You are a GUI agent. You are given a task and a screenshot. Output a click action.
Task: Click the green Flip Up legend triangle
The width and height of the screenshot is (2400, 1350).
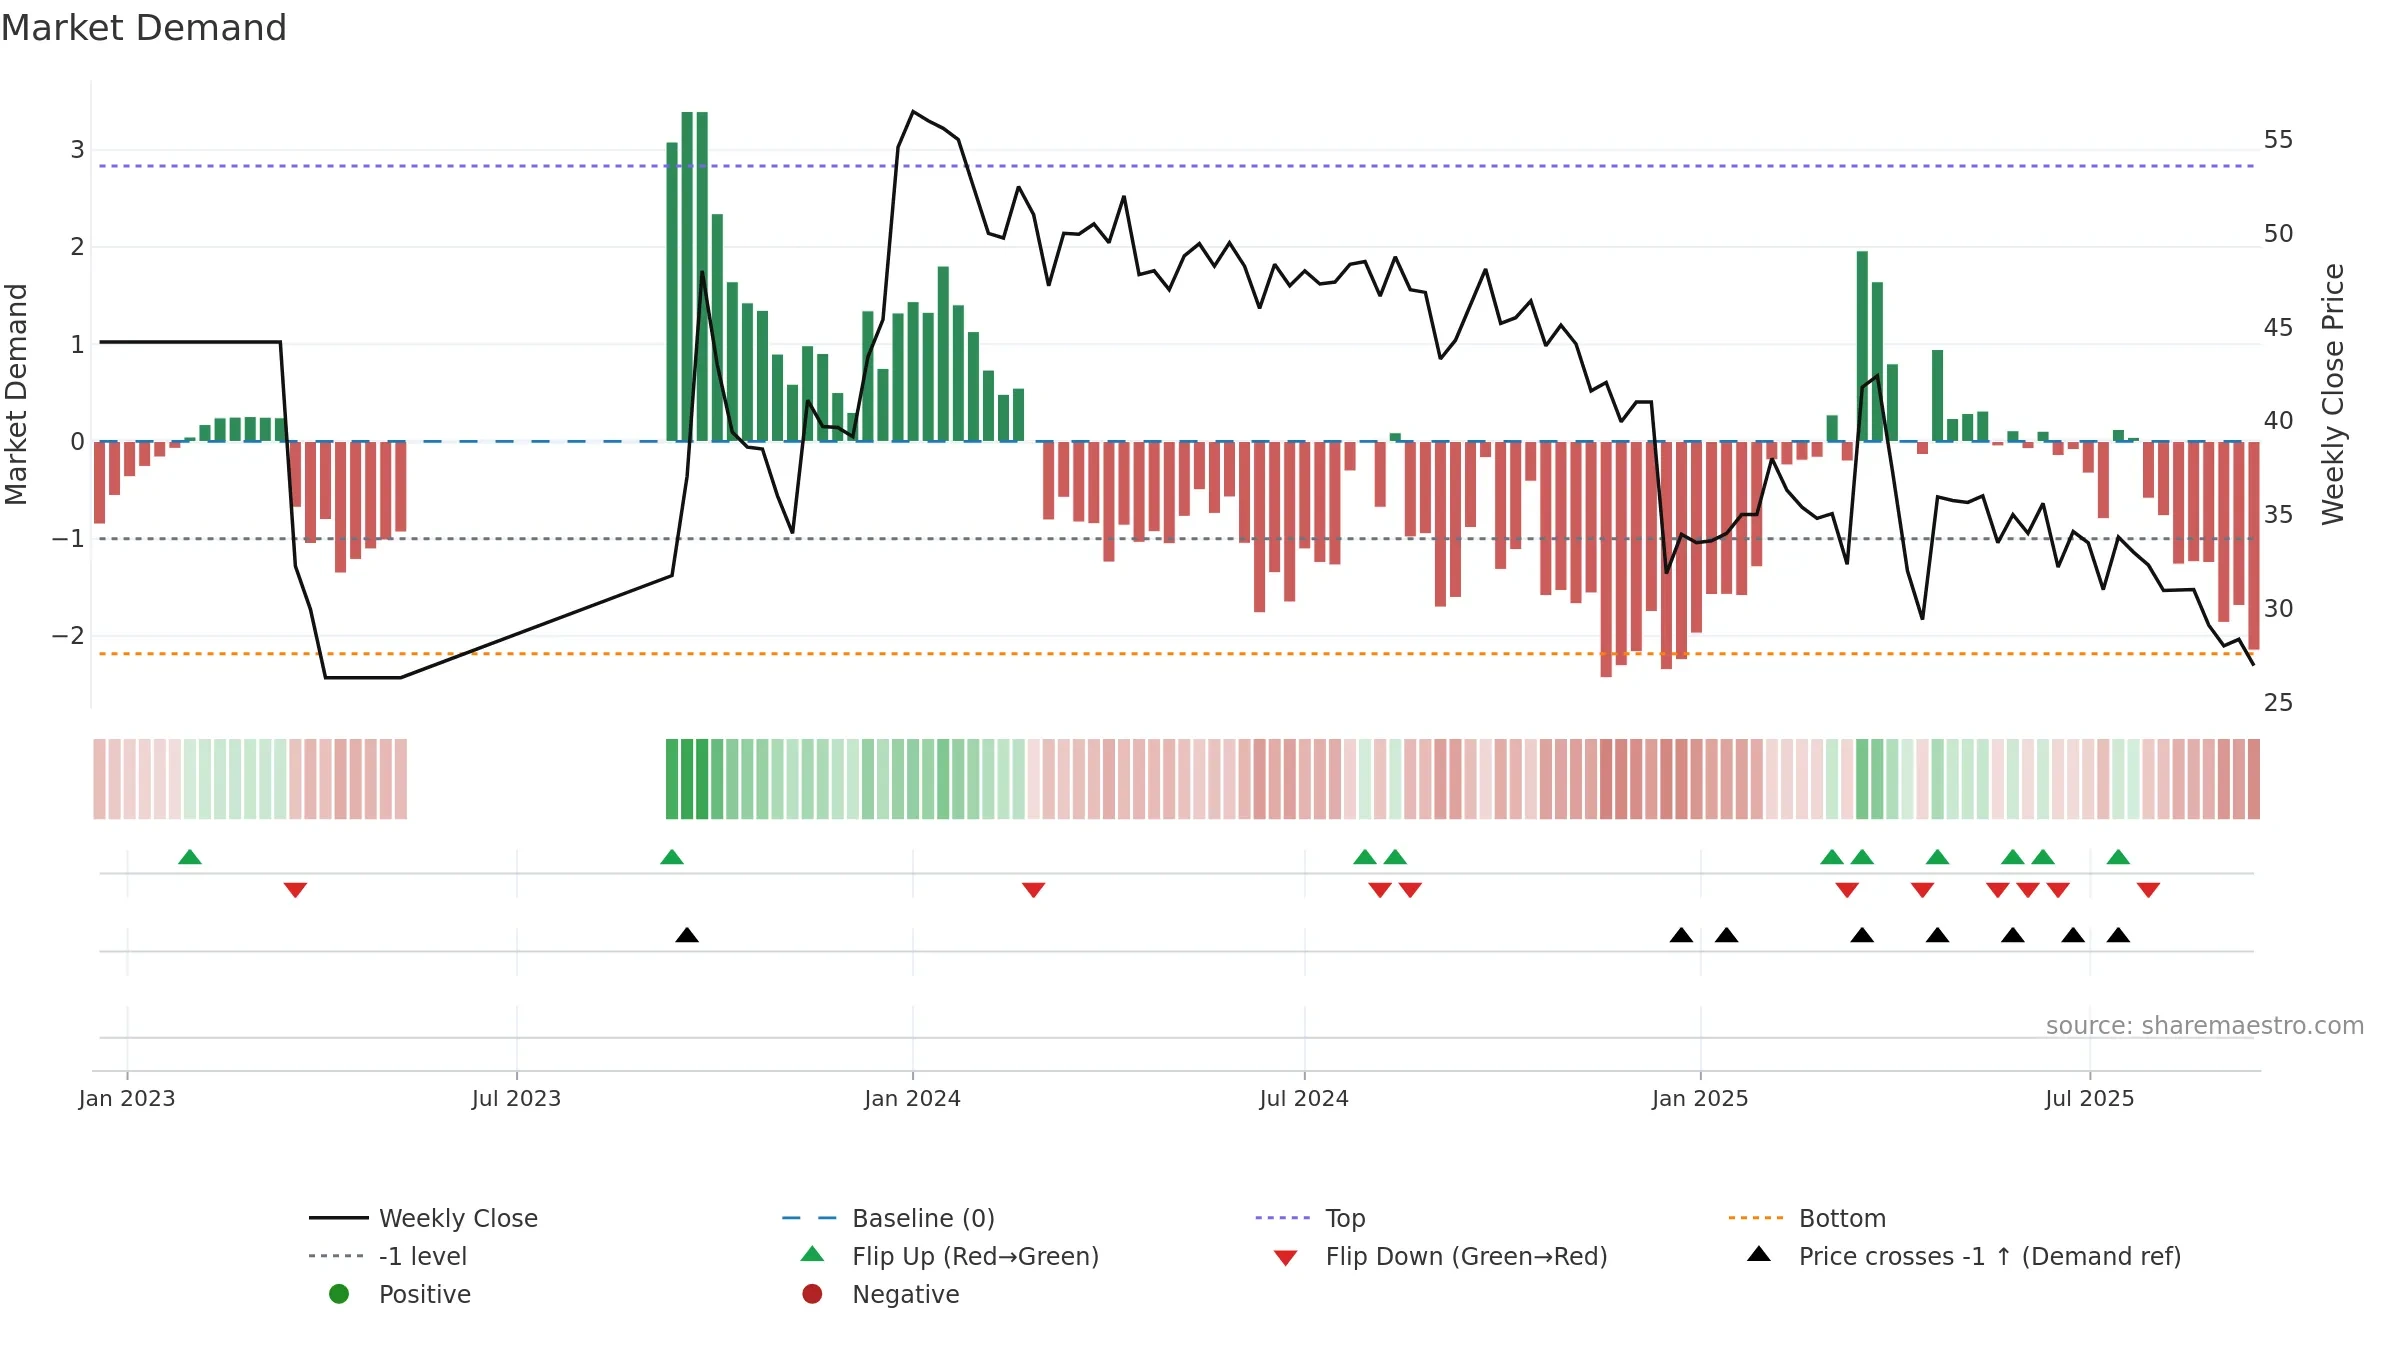(813, 1254)
